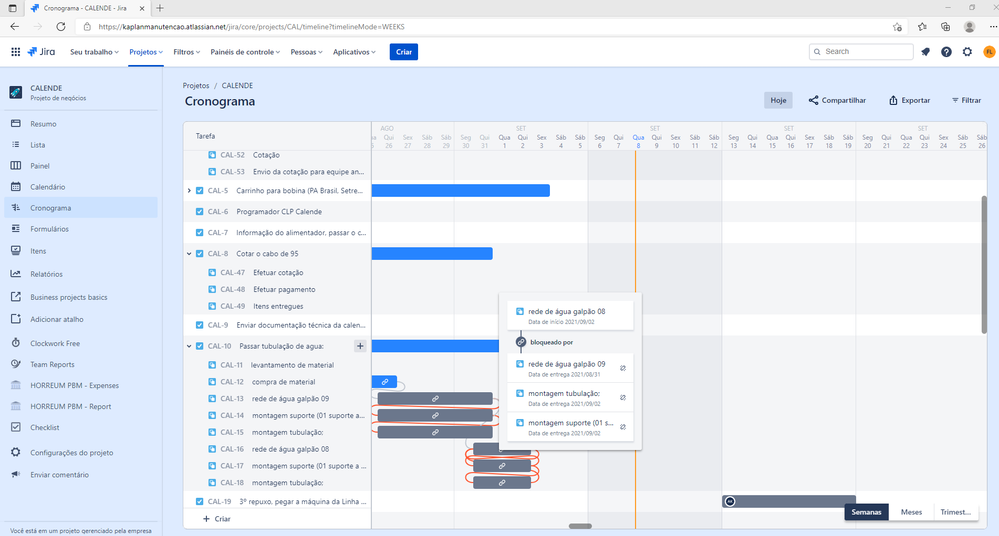Click the Exportar button
The height and width of the screenshot is (536, 999).
pyautogui.click(x=910, y=100)
